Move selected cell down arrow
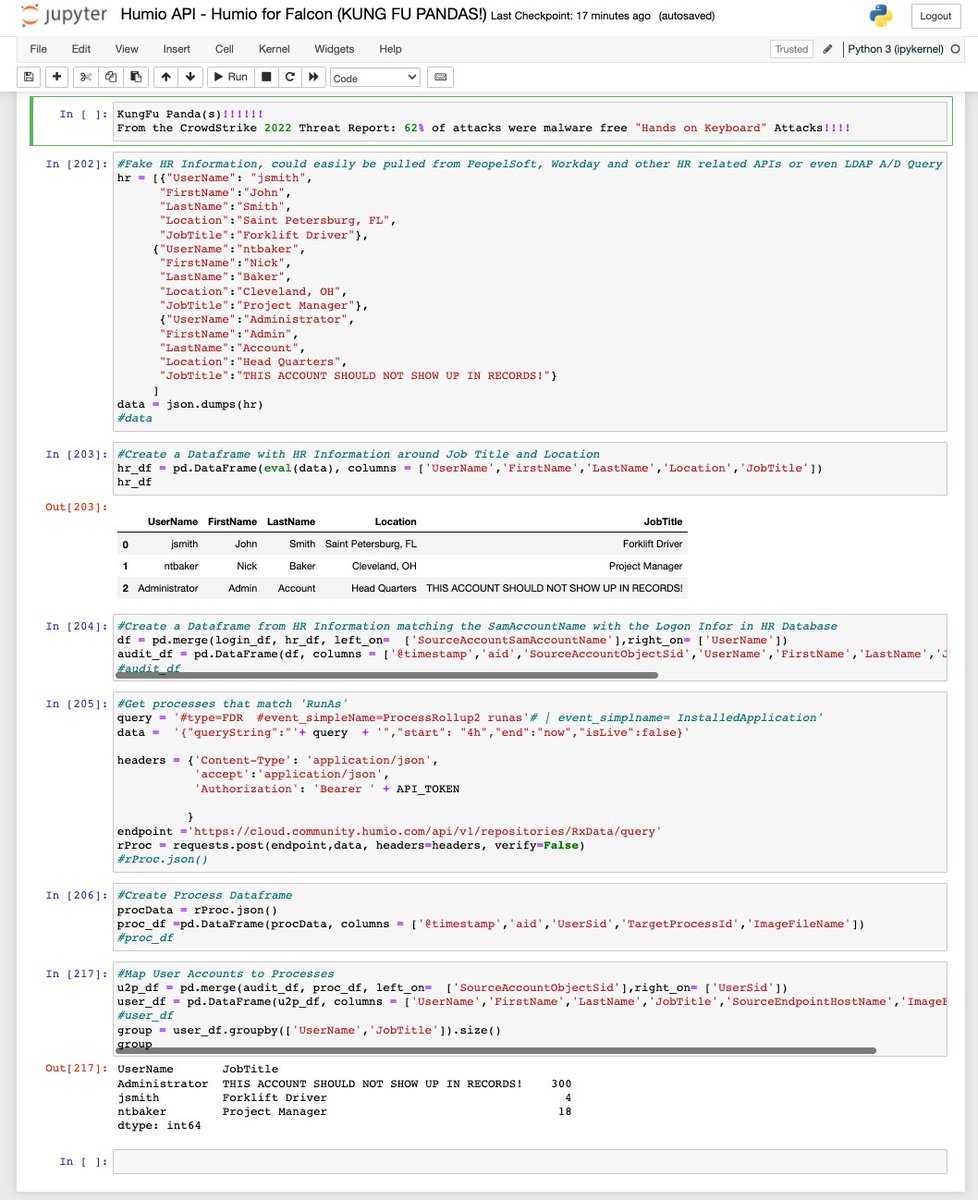This screenshot has width=978, height=1200. click(x=190, y=77)
